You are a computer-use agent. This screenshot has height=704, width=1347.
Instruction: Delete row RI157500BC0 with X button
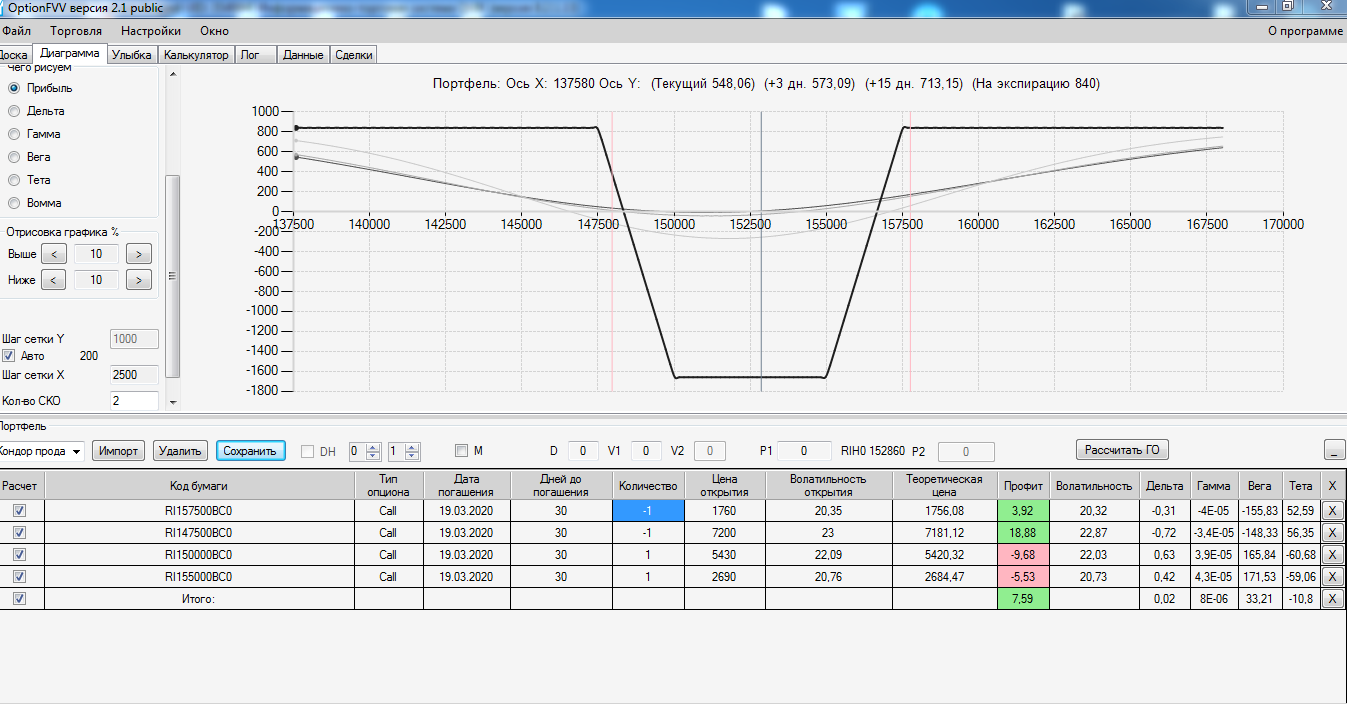click(x=1331, y=510)
